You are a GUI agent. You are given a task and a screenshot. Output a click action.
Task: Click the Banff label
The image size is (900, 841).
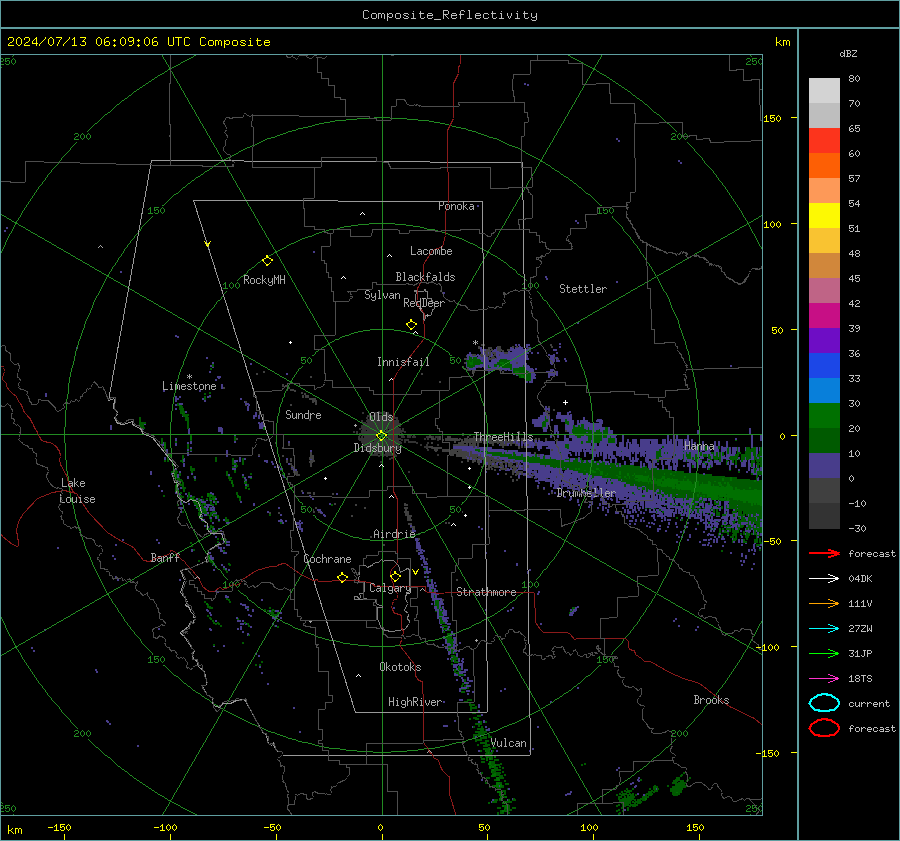(165, 558)
